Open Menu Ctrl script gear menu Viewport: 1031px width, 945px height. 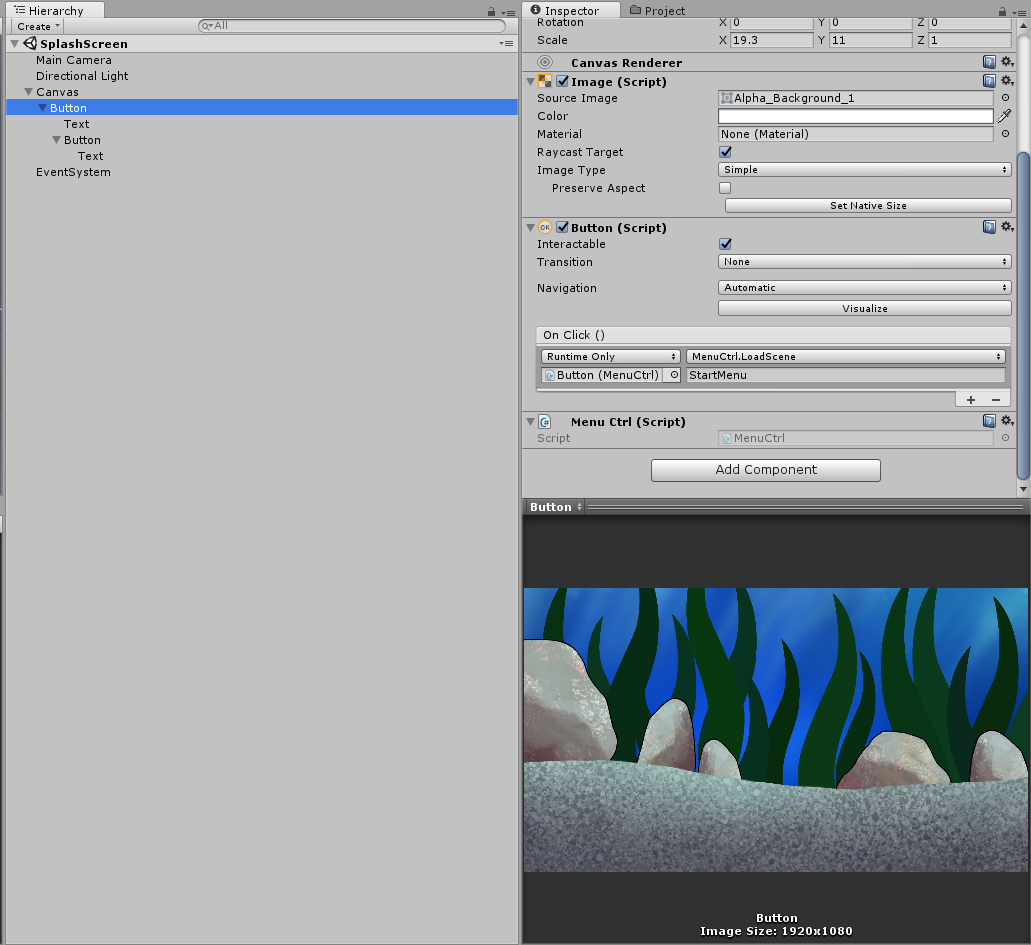tap(1006, 421)
